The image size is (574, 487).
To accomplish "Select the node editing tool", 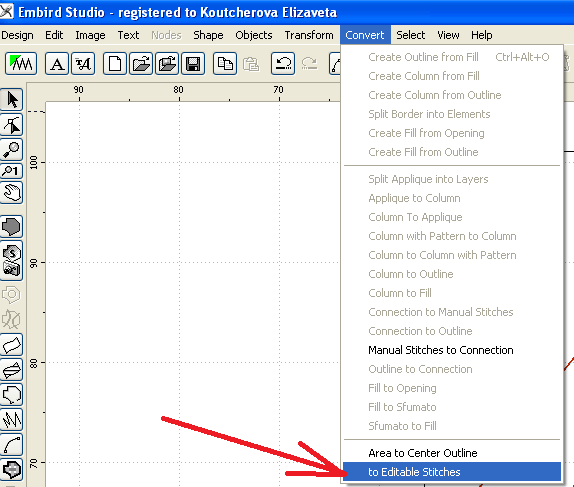I will click(x=12, y=124).
